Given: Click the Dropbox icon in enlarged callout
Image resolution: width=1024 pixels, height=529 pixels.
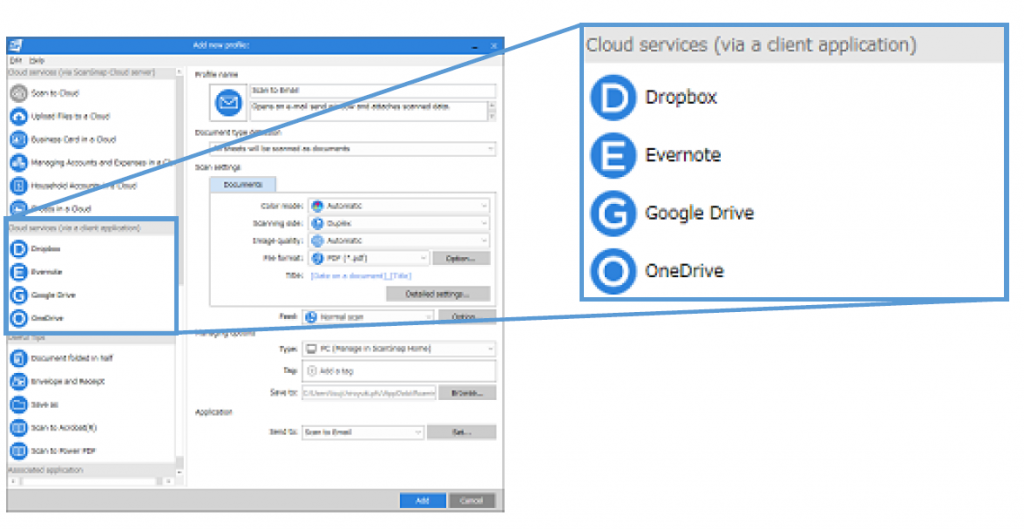Looking at the screenshot, I should point(613,97).
